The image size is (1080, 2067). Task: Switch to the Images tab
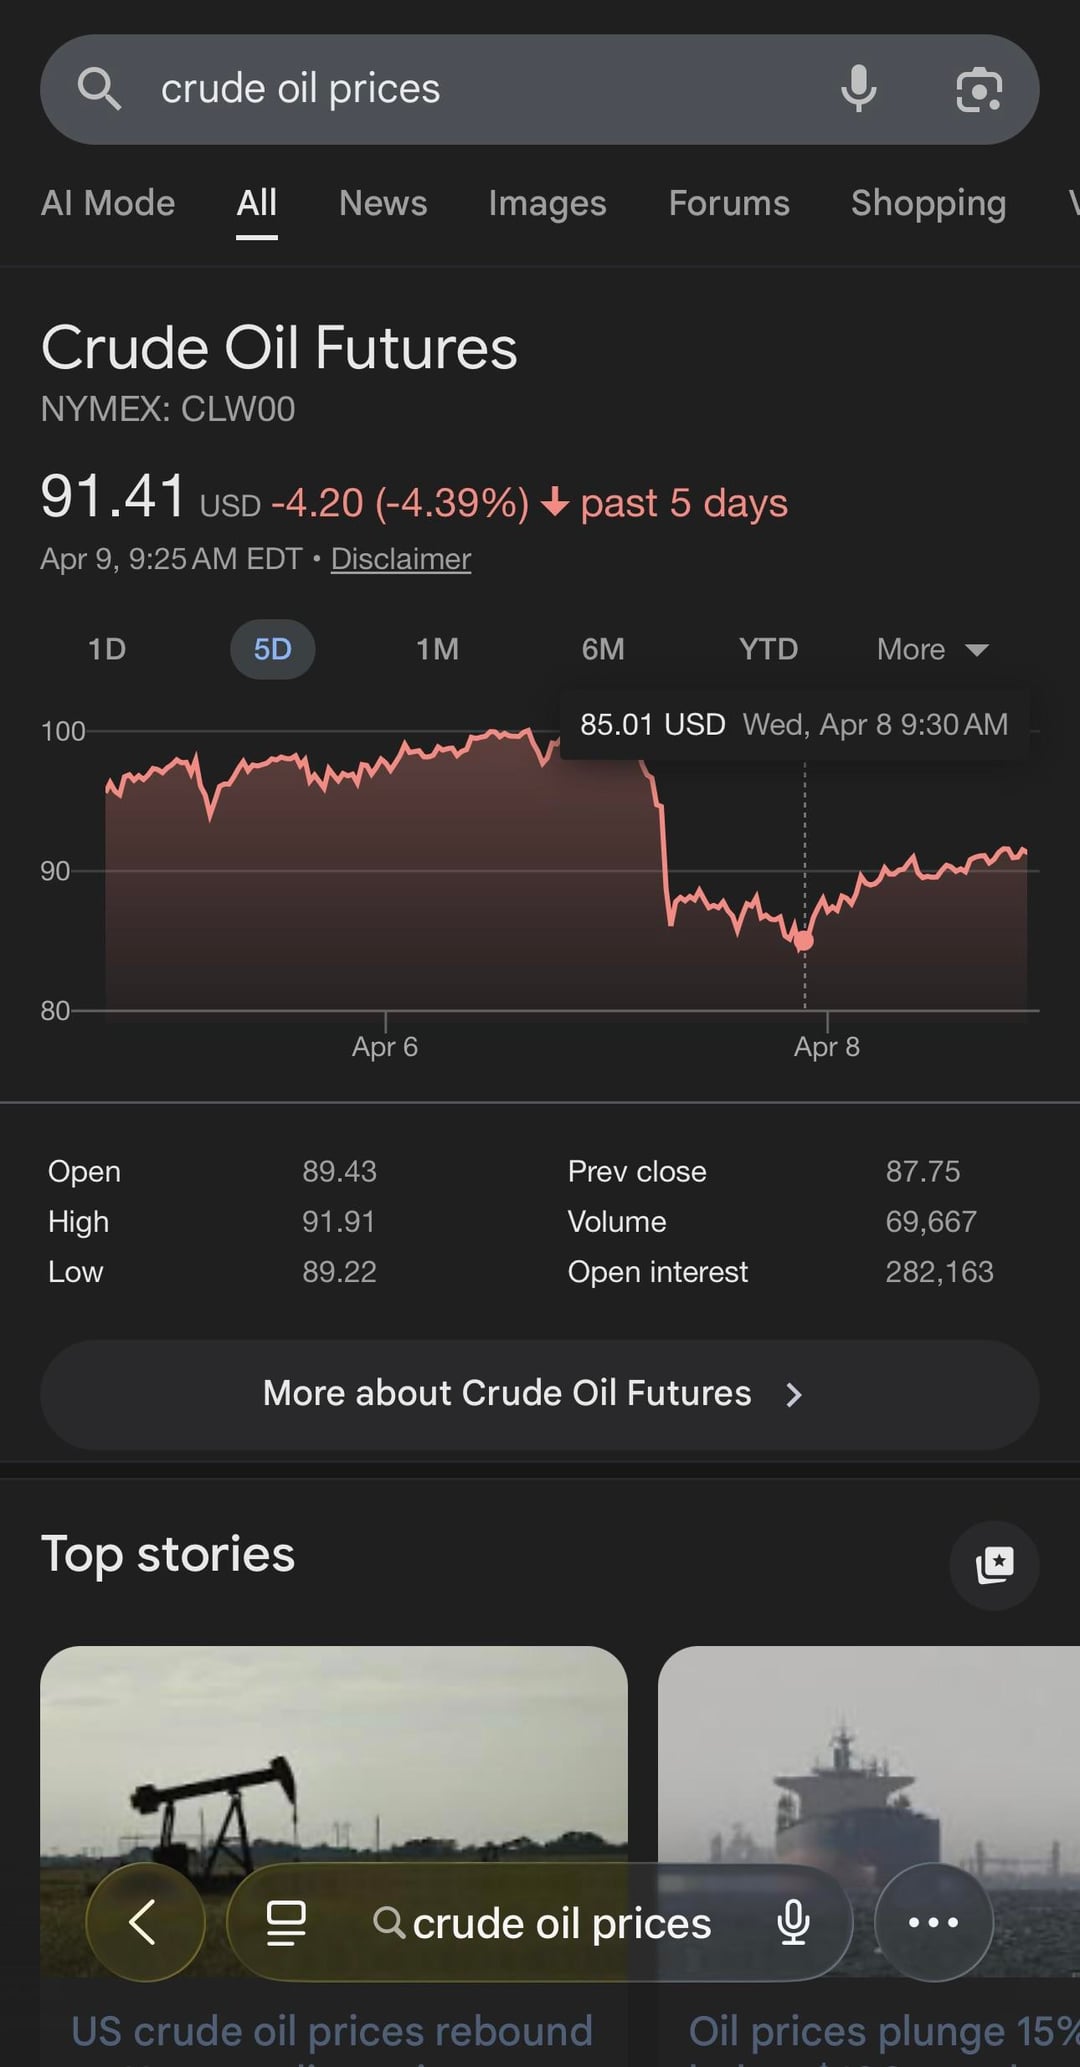[x=547, y=203]
